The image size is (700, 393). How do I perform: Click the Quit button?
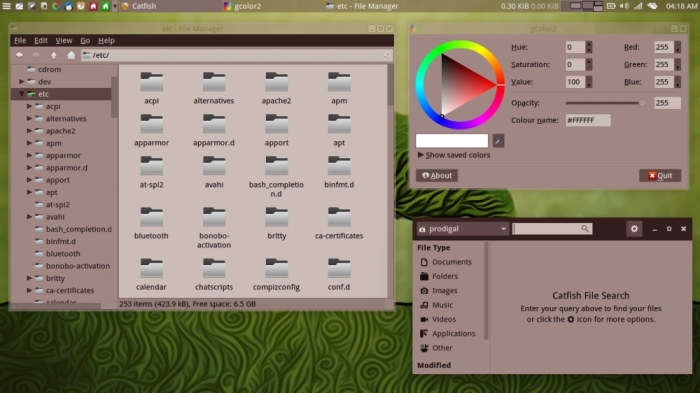(x=660, y=175)
